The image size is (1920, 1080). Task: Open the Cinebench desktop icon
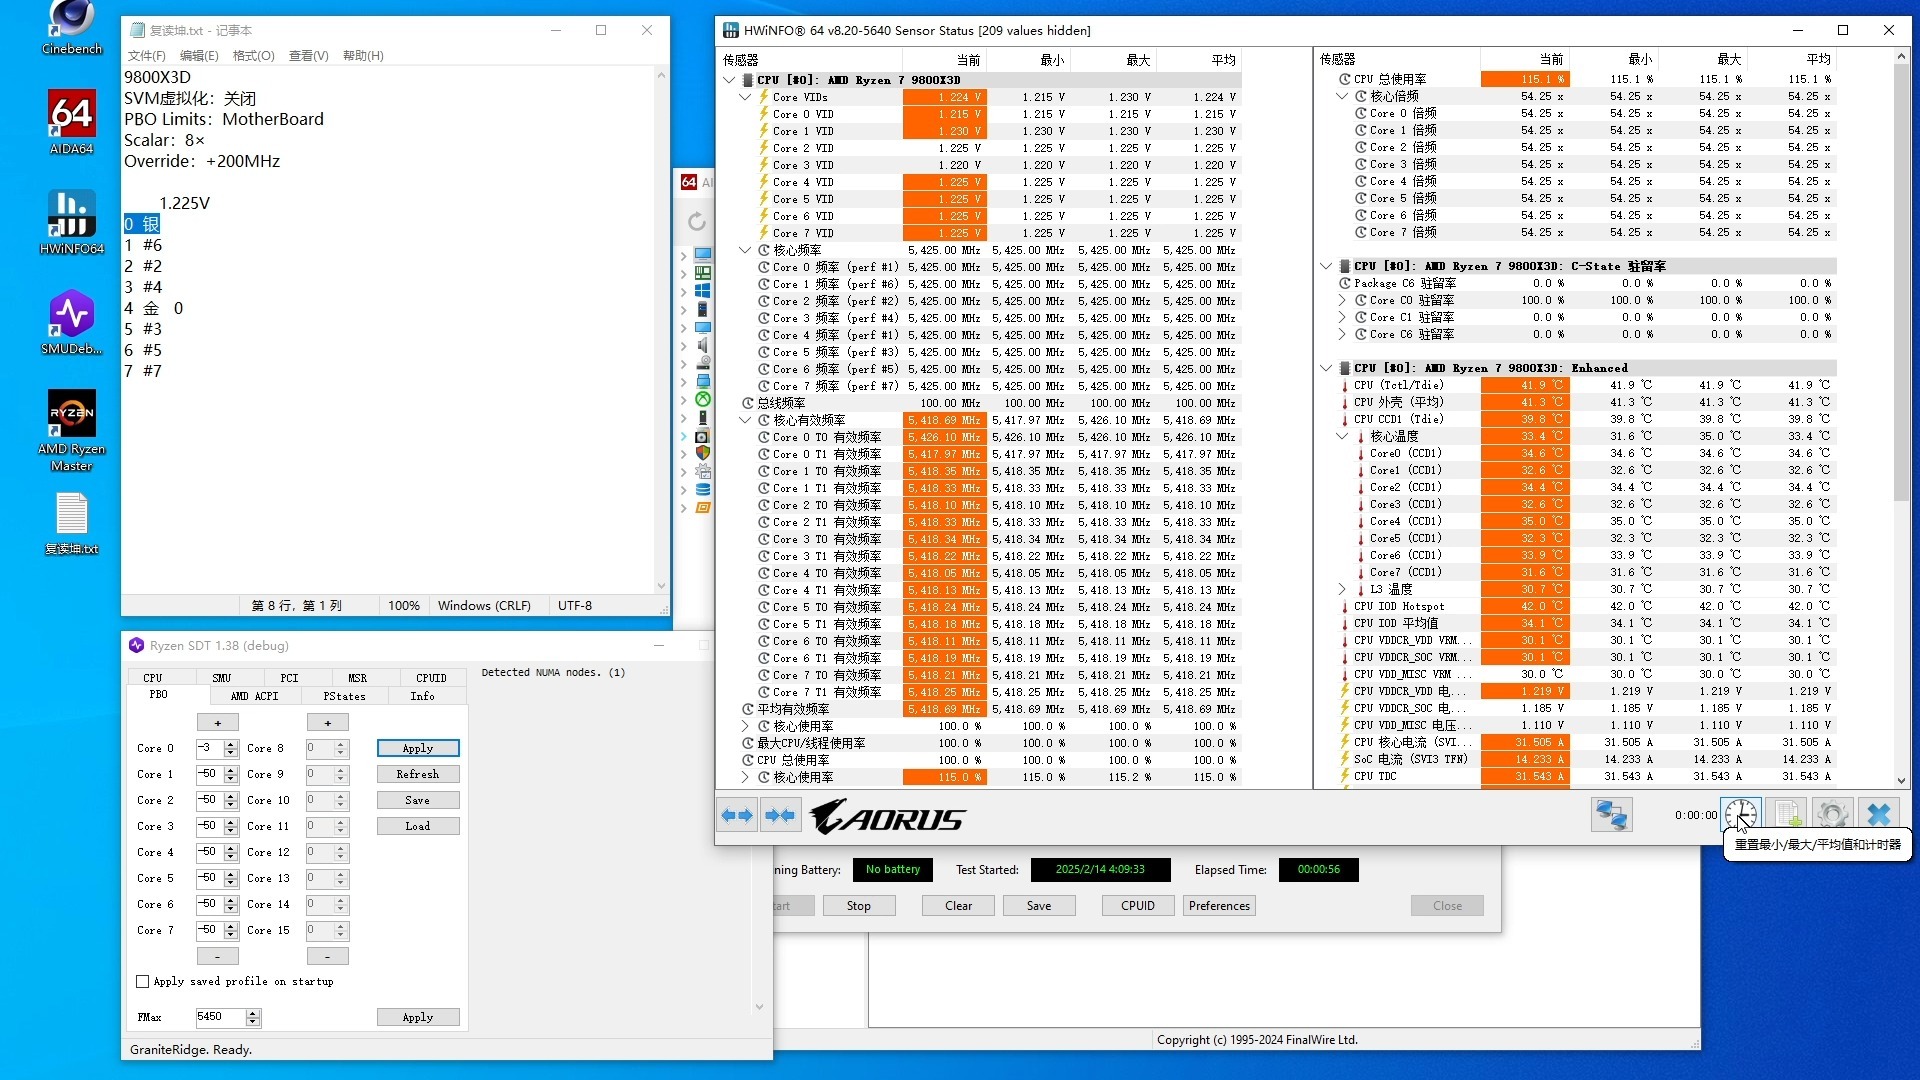(x=71, y=25)
